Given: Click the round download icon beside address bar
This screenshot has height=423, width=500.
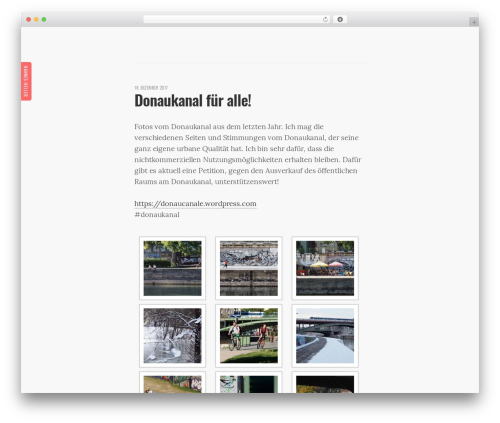Looking at the screenshot, I should 340,20.
